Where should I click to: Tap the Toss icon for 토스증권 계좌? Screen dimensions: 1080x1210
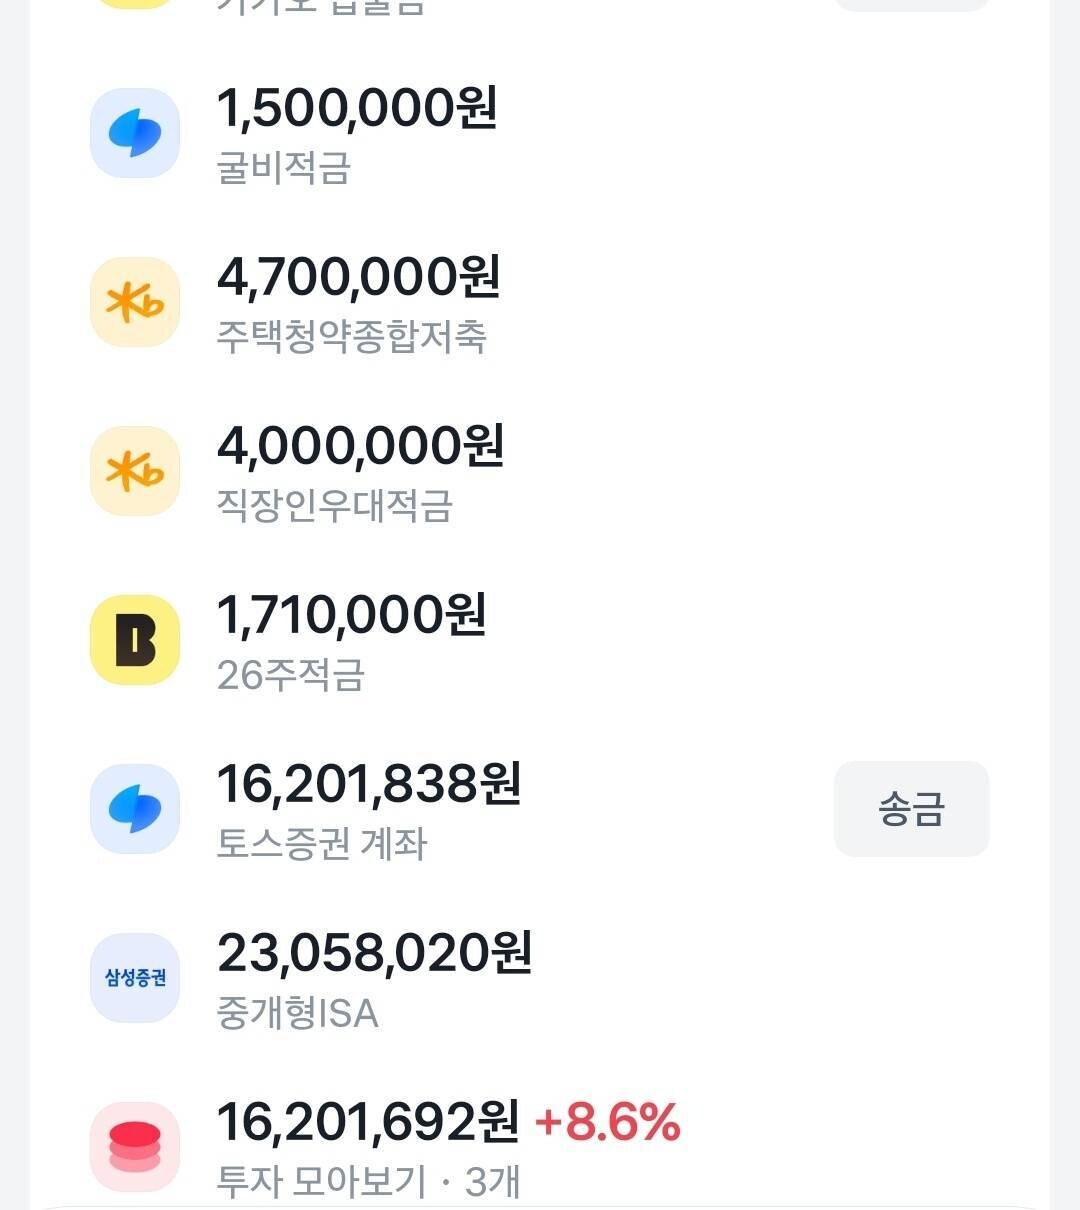coord(135,809)
